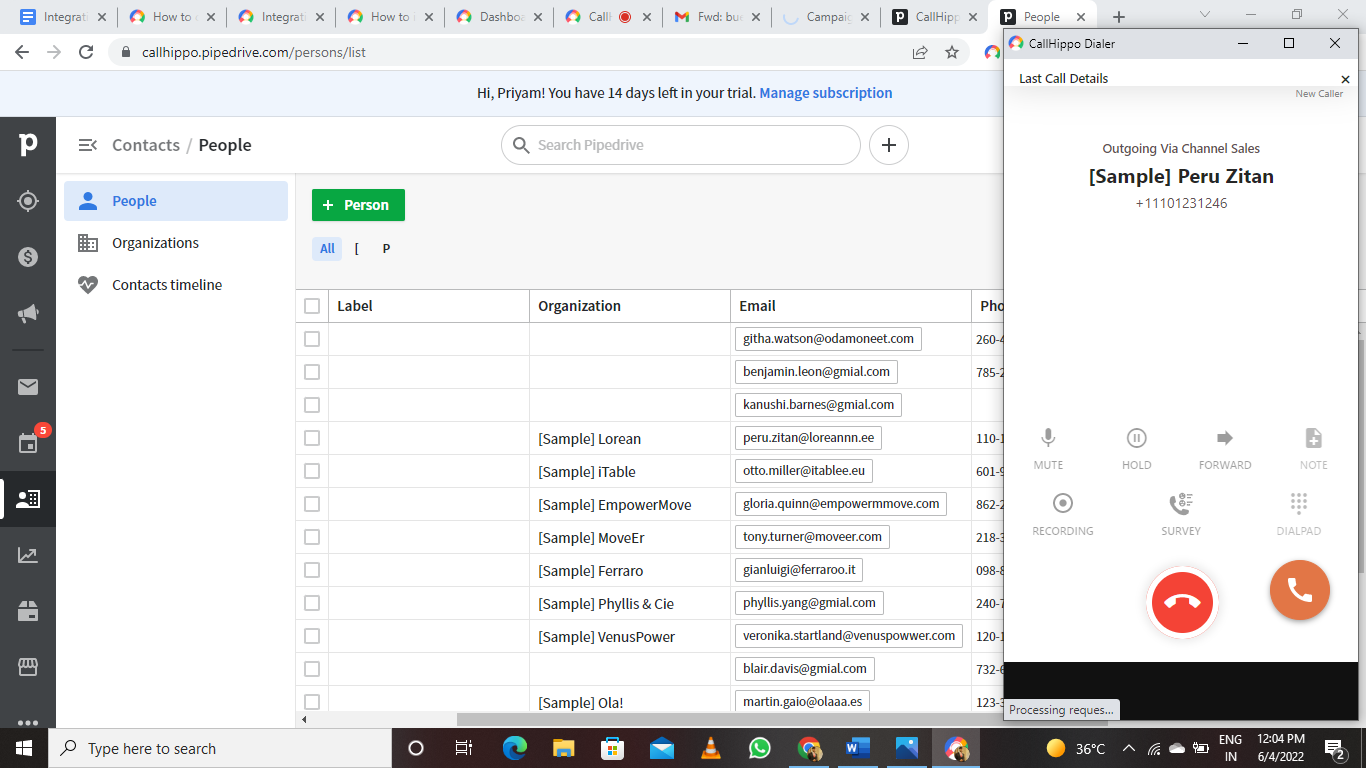Open Contacts icon in sidebar

28,498
